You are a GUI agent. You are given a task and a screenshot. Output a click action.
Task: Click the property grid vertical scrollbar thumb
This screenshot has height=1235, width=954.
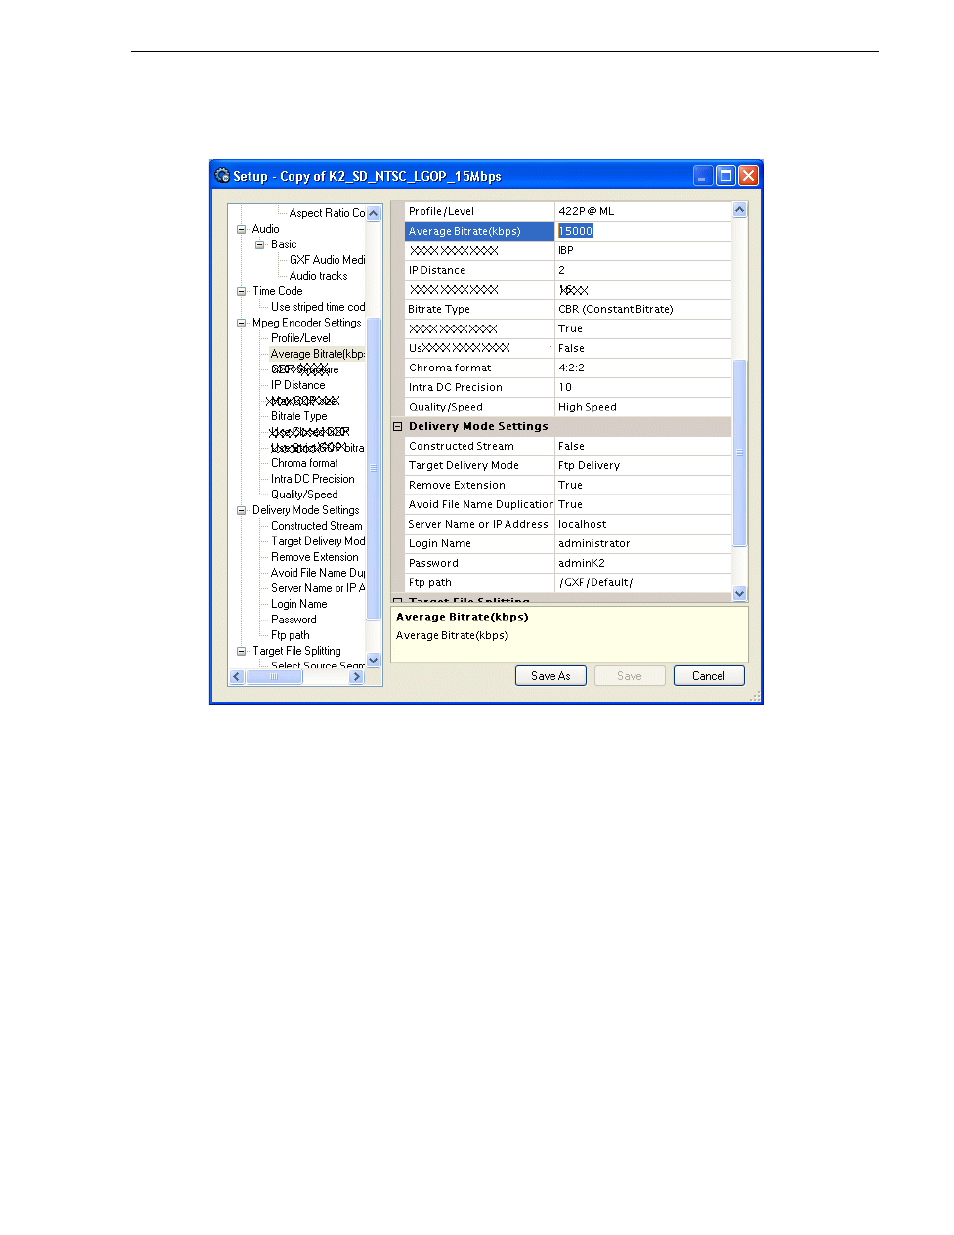[x=740, y=453]
